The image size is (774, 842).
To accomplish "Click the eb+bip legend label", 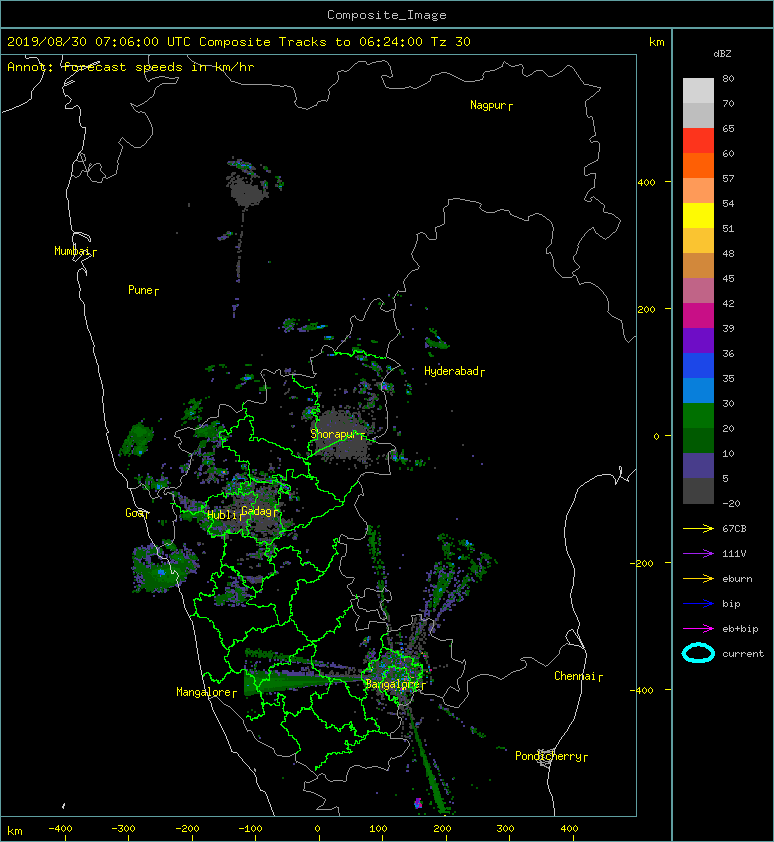I will pyautogui.click(x=740, y=629).
